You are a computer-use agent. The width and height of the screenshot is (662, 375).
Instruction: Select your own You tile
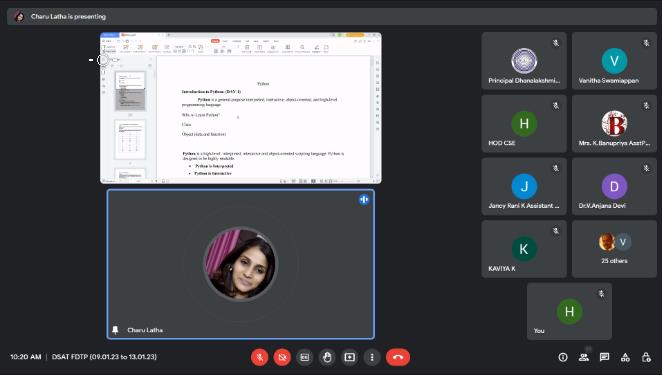(x=569, y=311)
